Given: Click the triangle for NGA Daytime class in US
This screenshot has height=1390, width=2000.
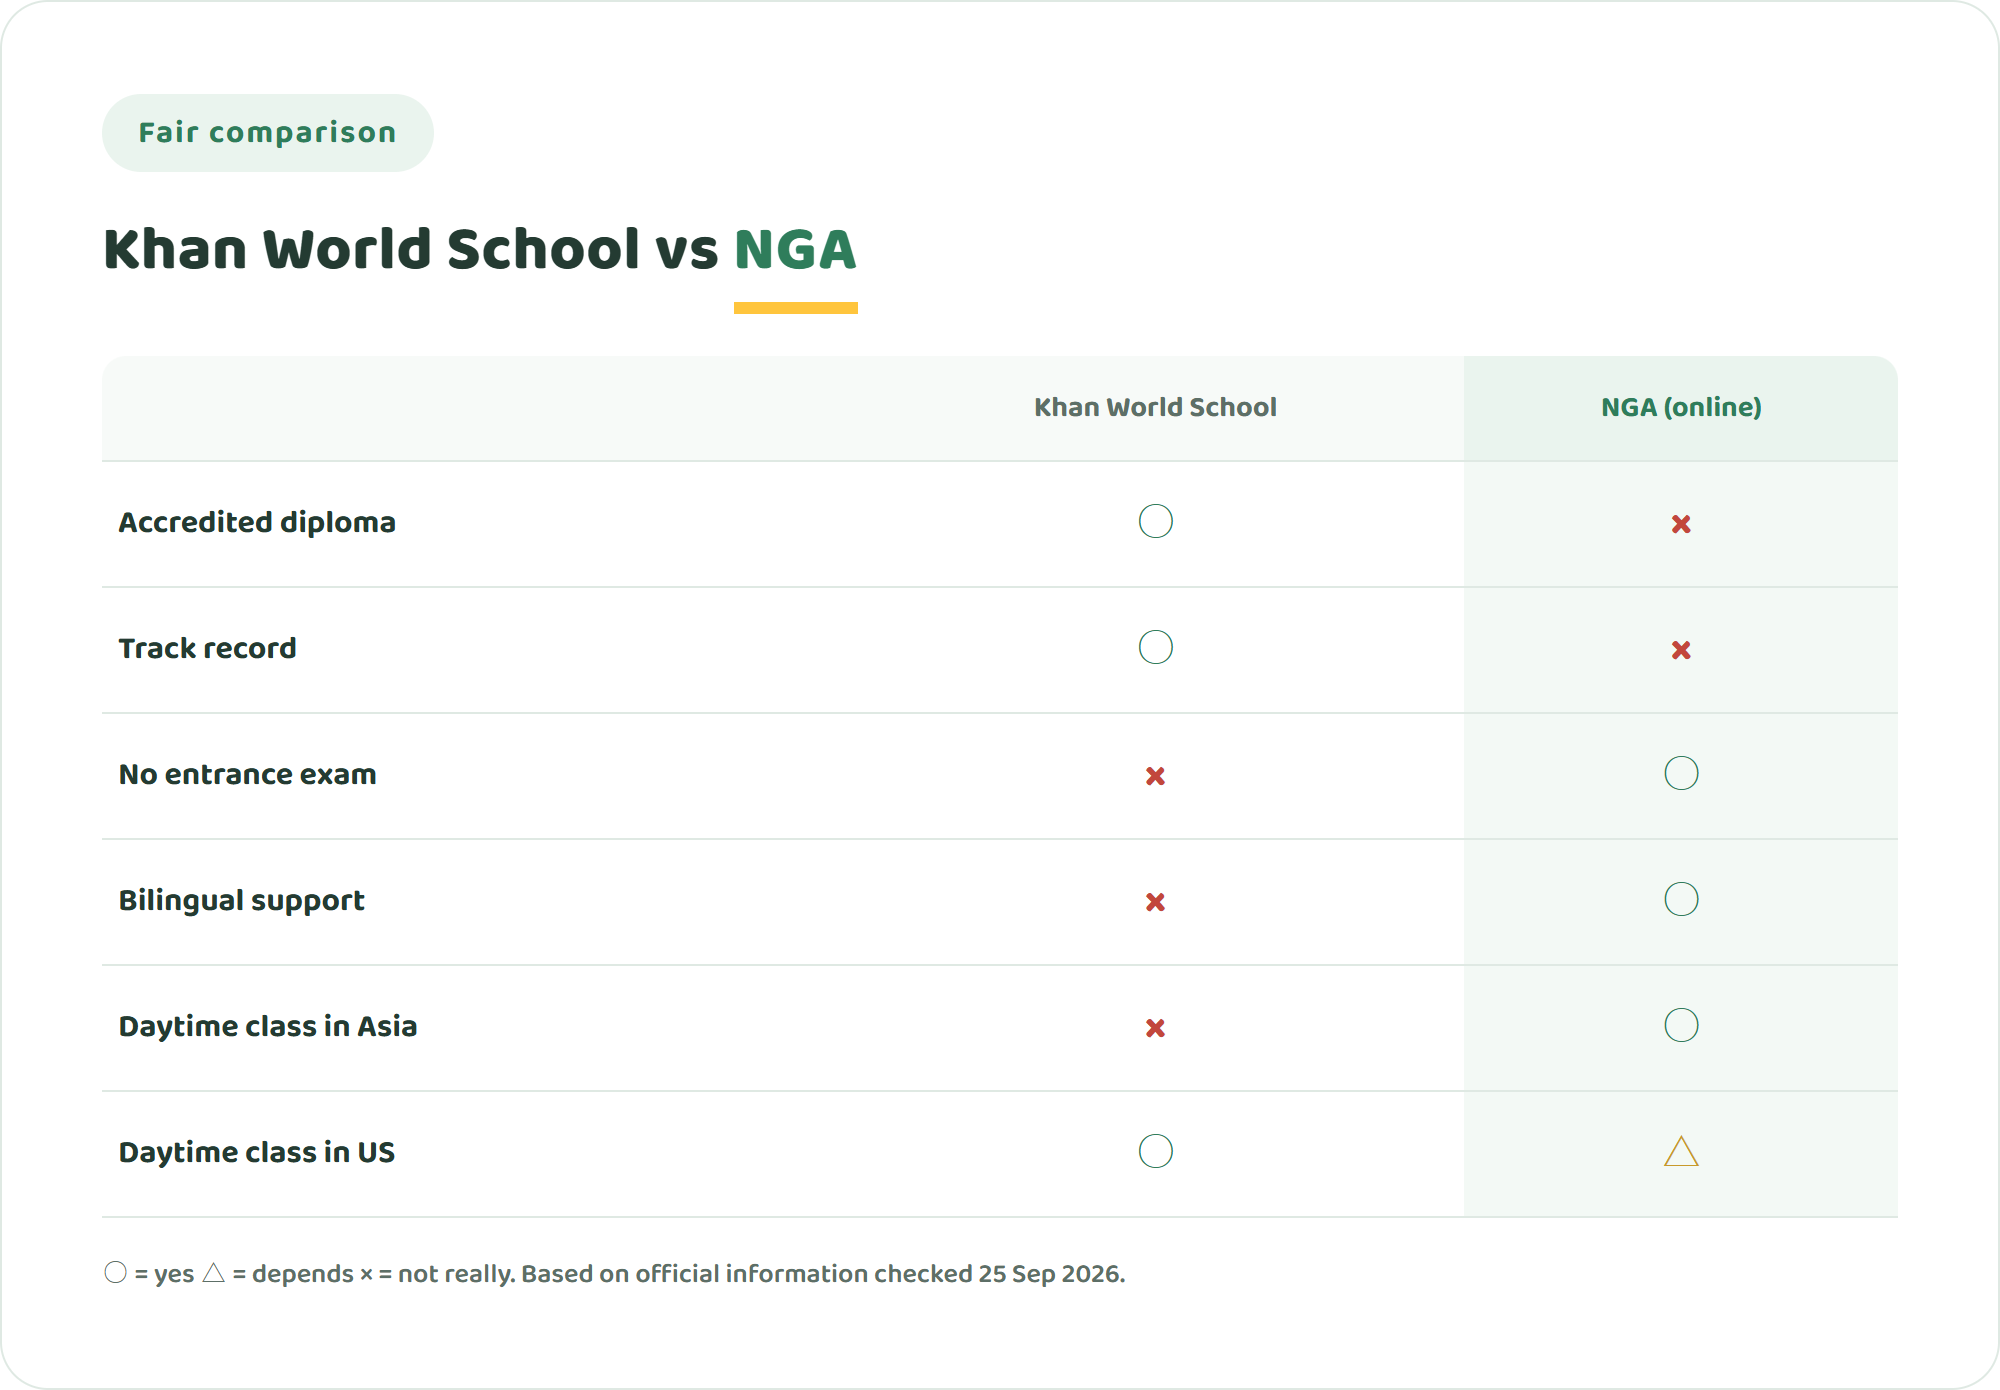Looking at the screenshot, I should tap(1681, 1152).
